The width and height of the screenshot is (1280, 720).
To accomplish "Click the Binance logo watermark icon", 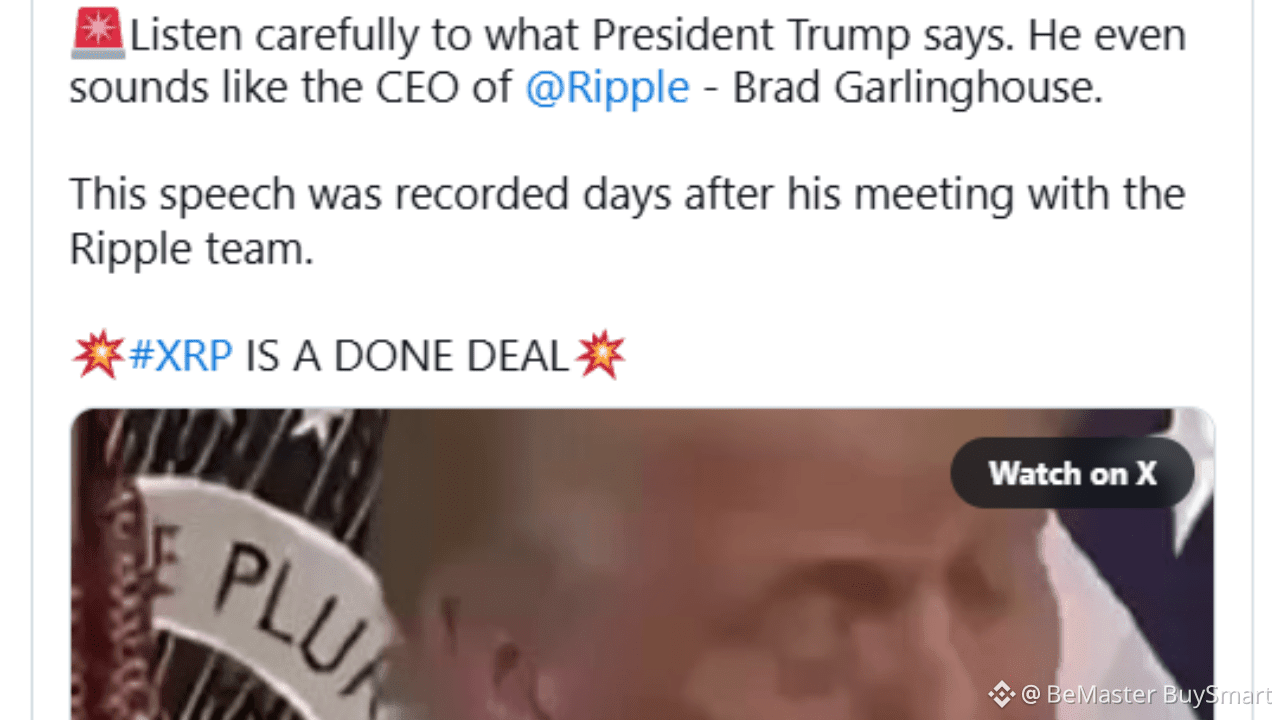I will coord(1001,694).
